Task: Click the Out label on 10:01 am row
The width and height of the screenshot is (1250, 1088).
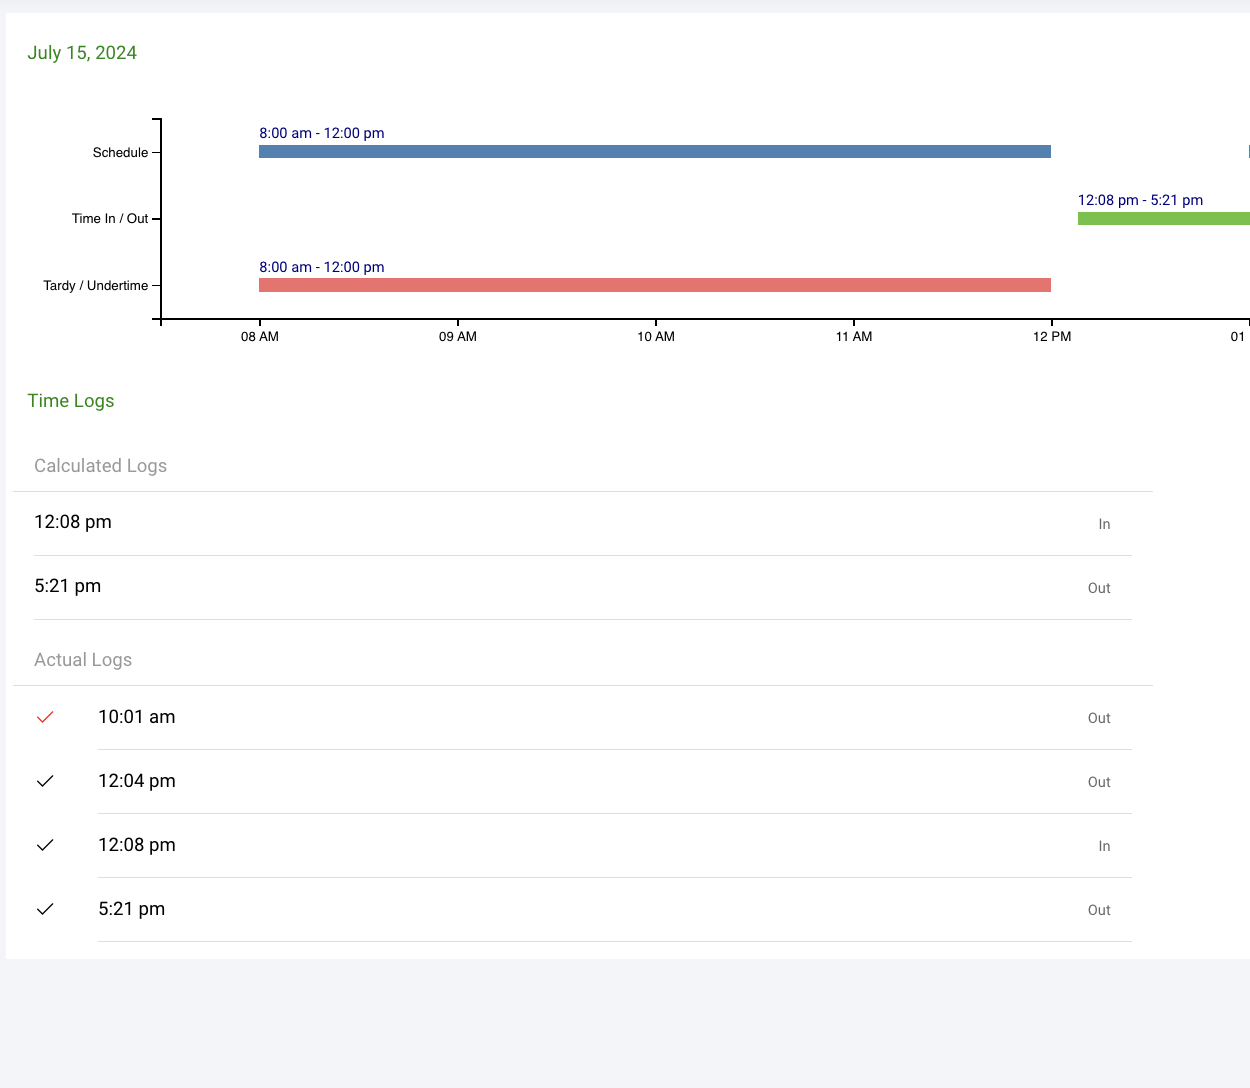Action: [x=1099, y=718]
